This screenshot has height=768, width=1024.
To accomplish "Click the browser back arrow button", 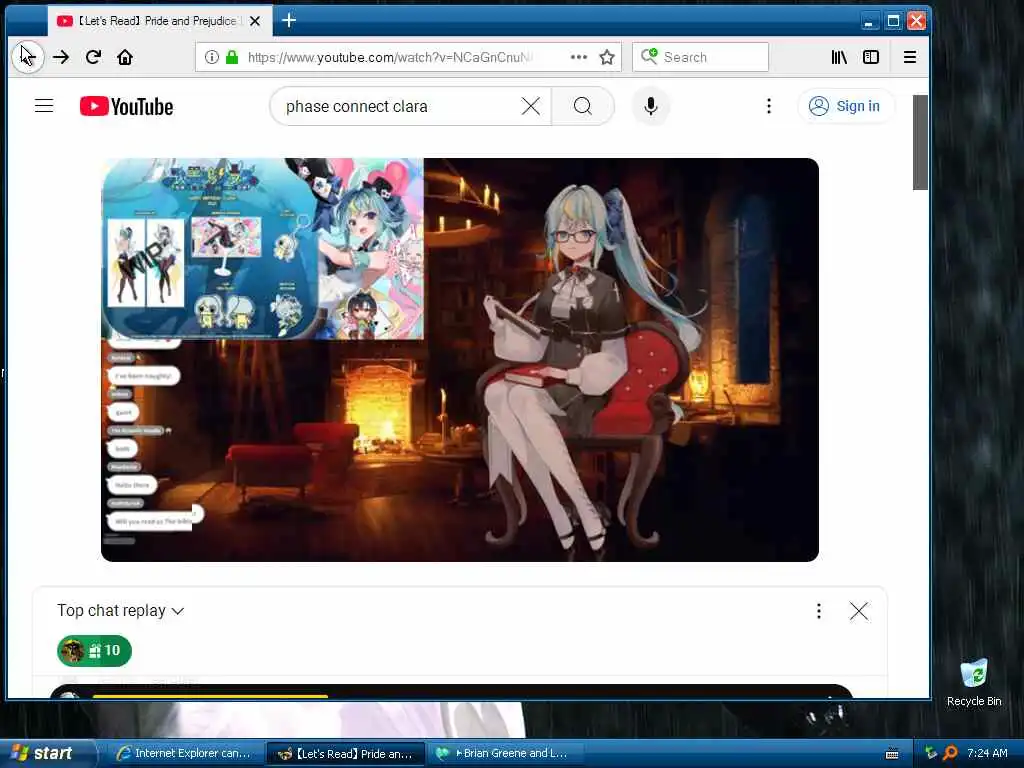I will pyautogui.click(x=27, y=57).
